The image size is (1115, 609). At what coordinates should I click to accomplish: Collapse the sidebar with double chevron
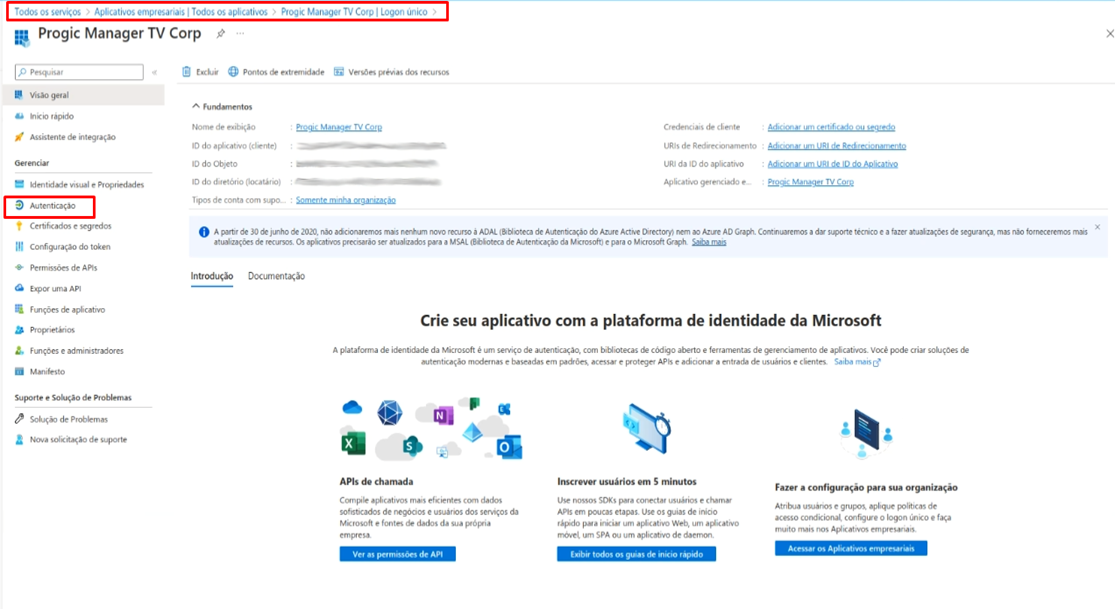click(154, 72)
